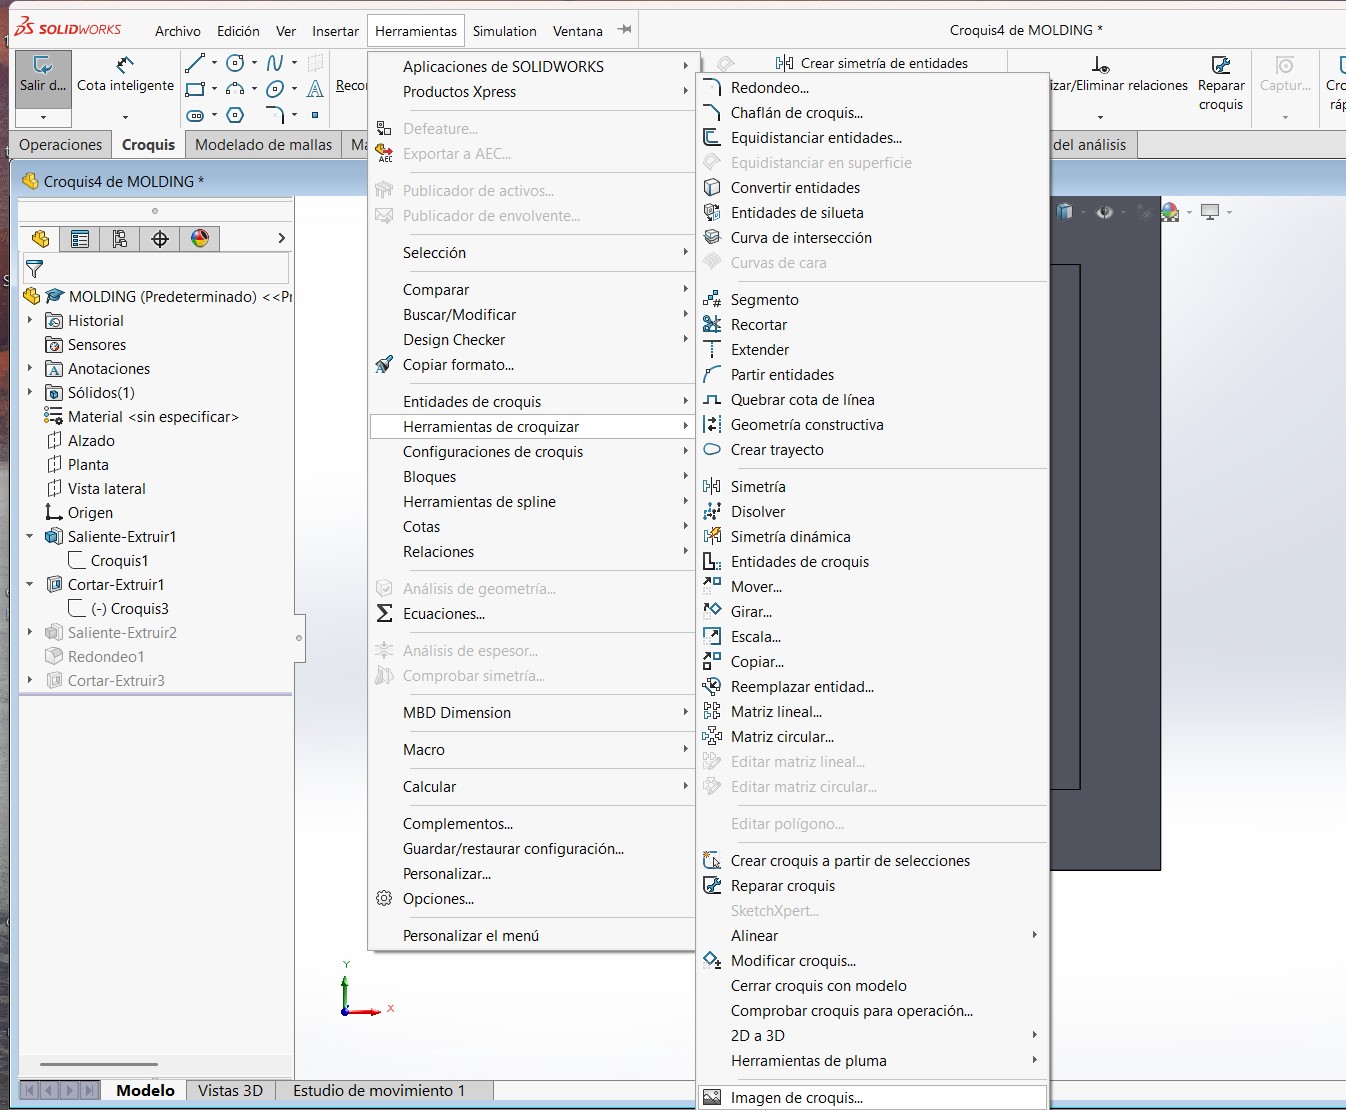Click the feature tree filter icon
This screenshot has height=1110, width=1346.
click(34, 269)
